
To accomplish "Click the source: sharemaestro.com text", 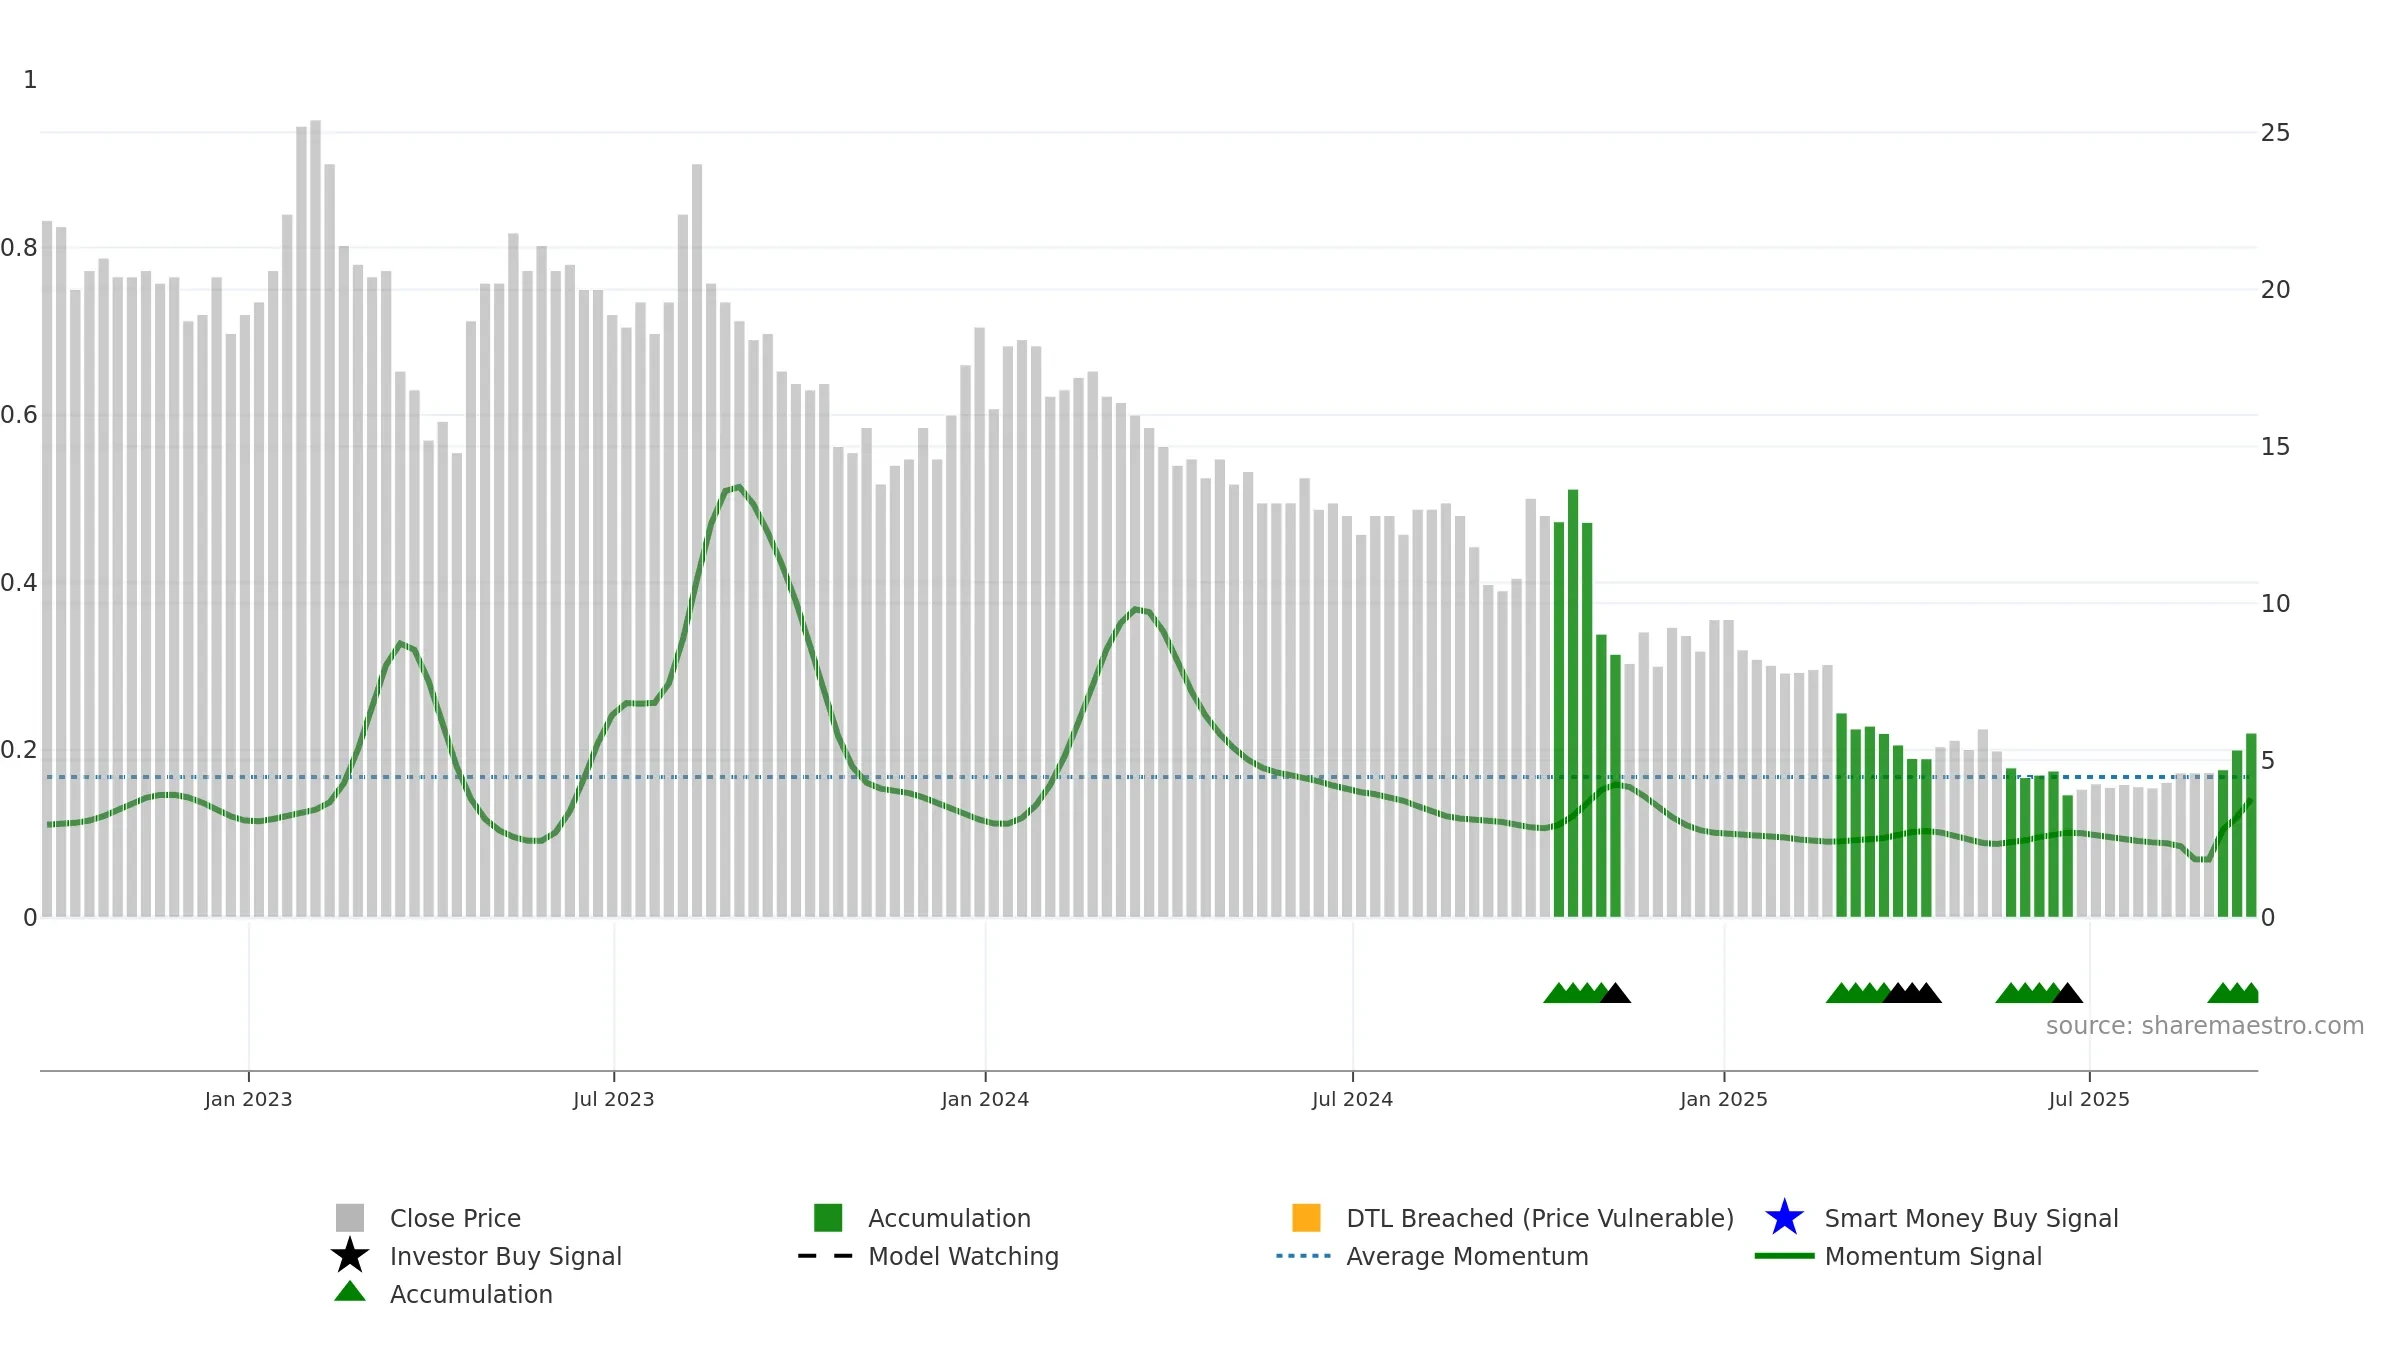I will (2205, 1026).
